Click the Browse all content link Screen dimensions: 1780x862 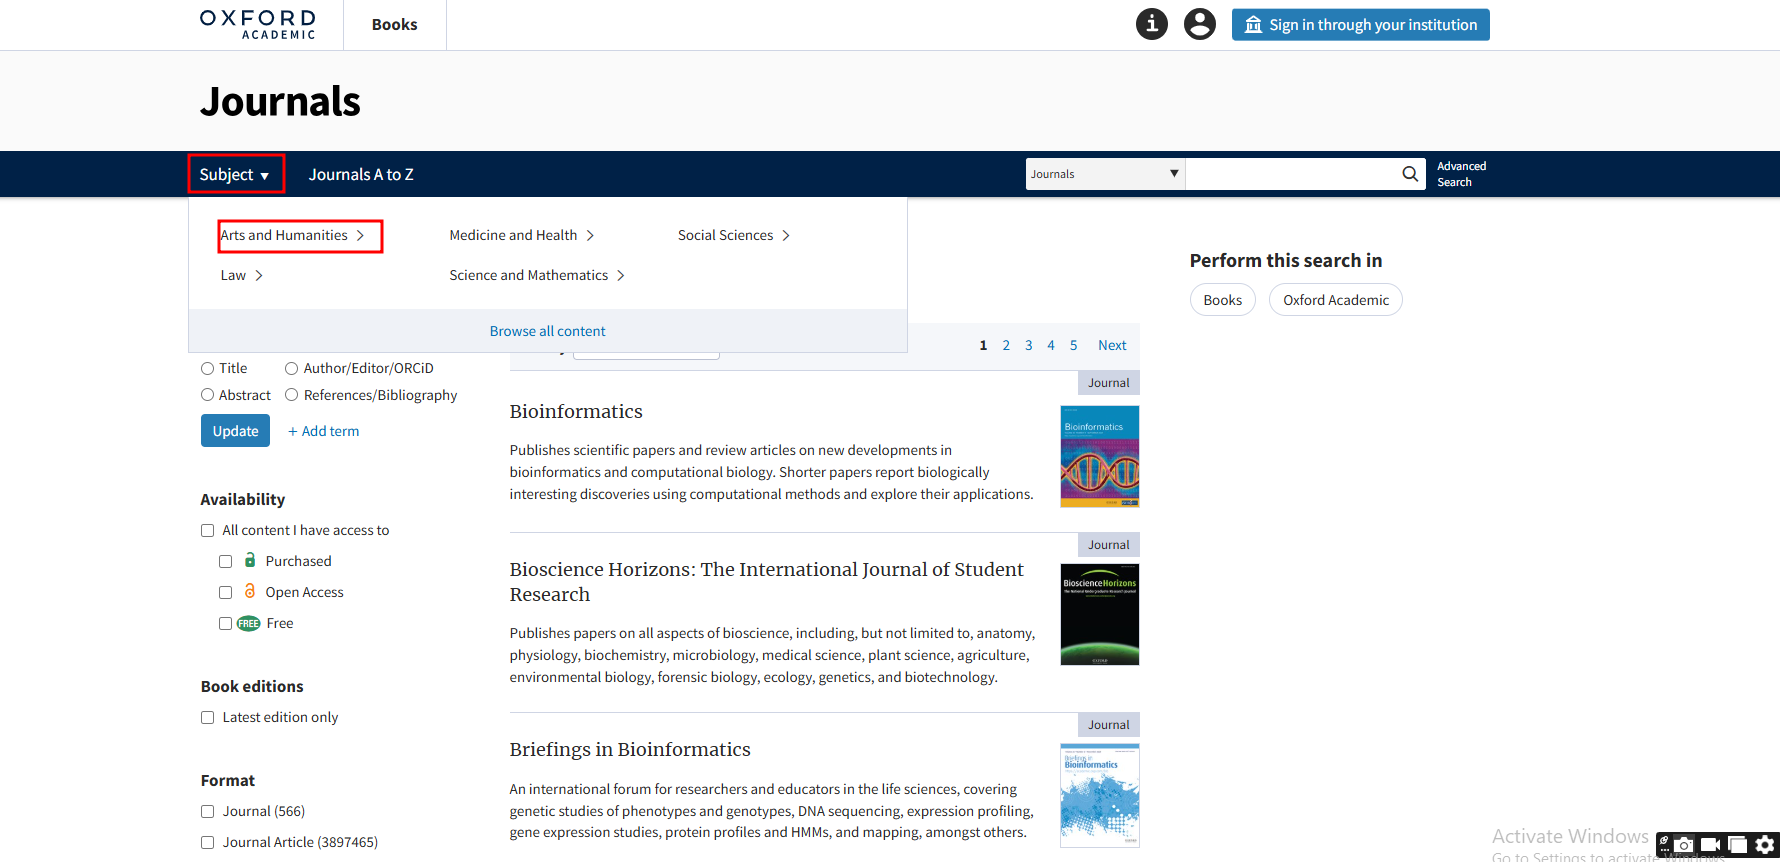tap(547, 331)
